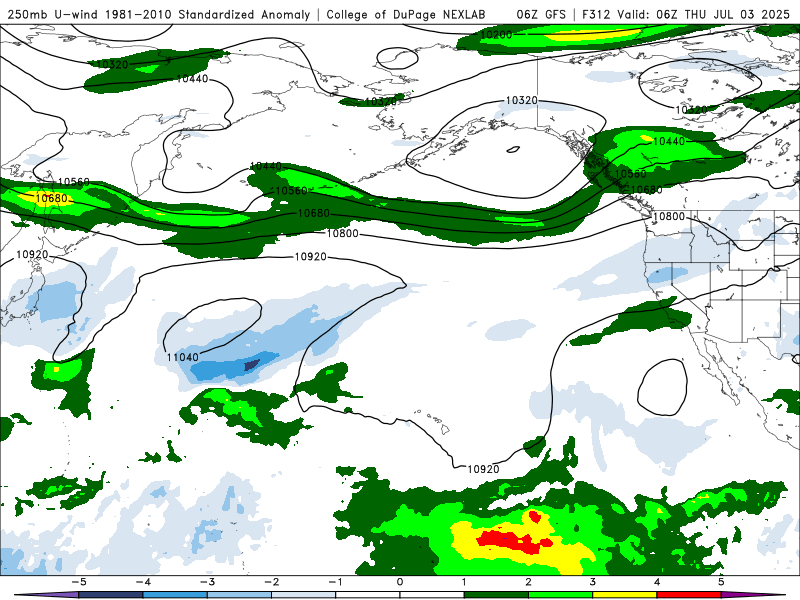Image resolution: width=800 pixels, height=600 pixels.
Task: Click the colorbar tick label '0'
Action: click(399, 582)
